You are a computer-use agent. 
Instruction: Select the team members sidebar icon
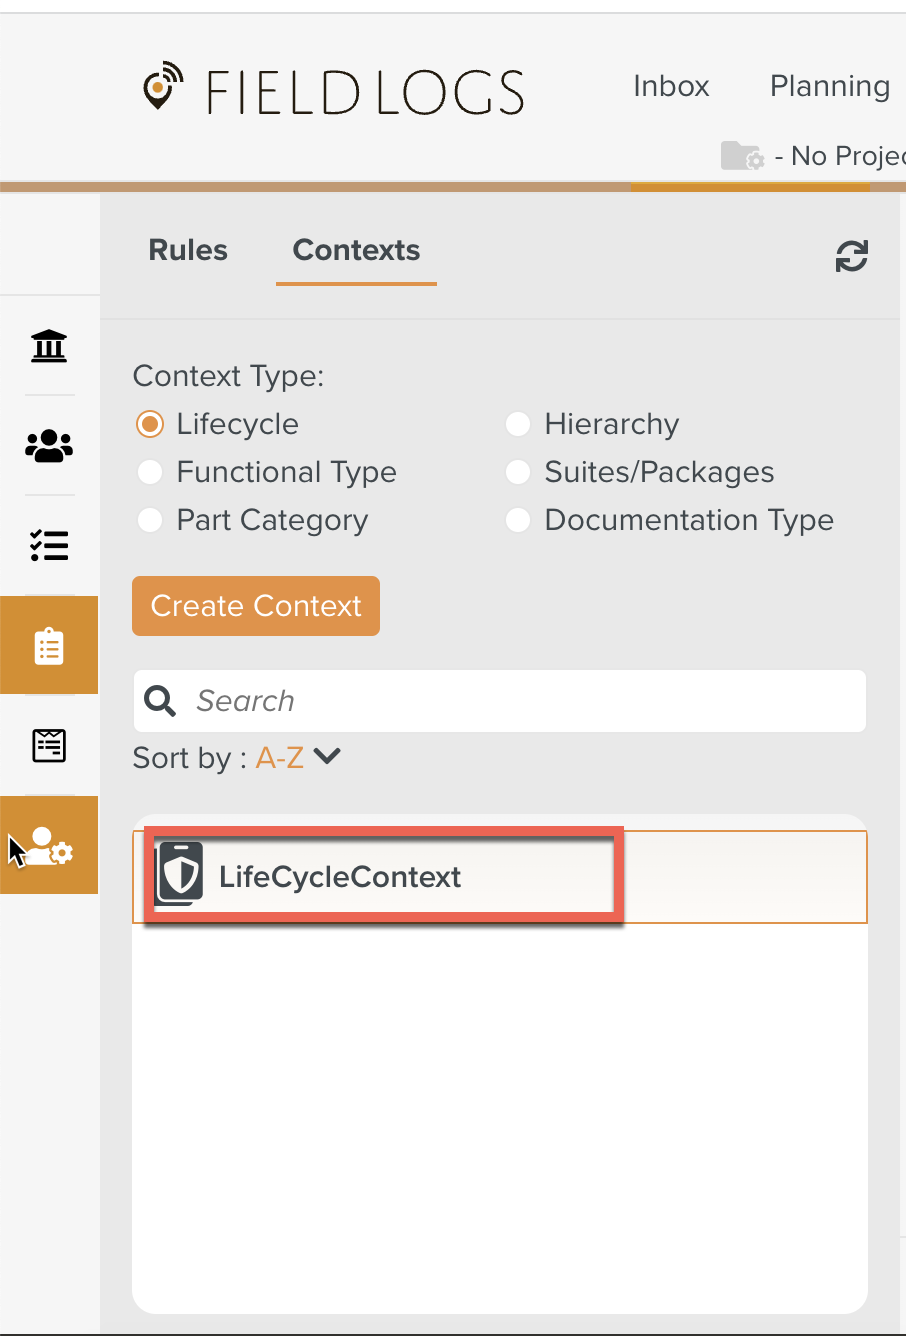point(49,446)
